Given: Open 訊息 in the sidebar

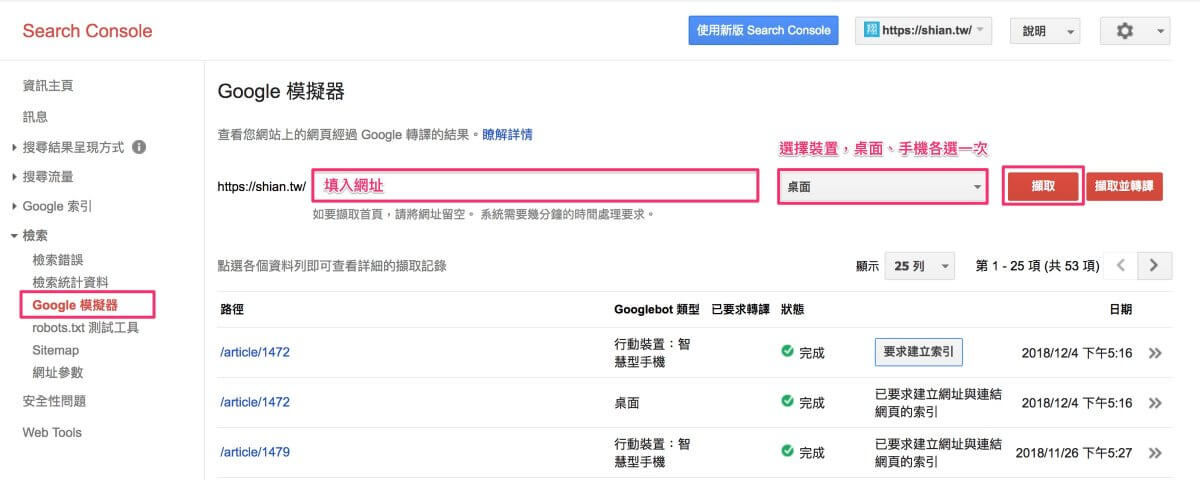Looking at the screenshot, I should click(35, 117).
